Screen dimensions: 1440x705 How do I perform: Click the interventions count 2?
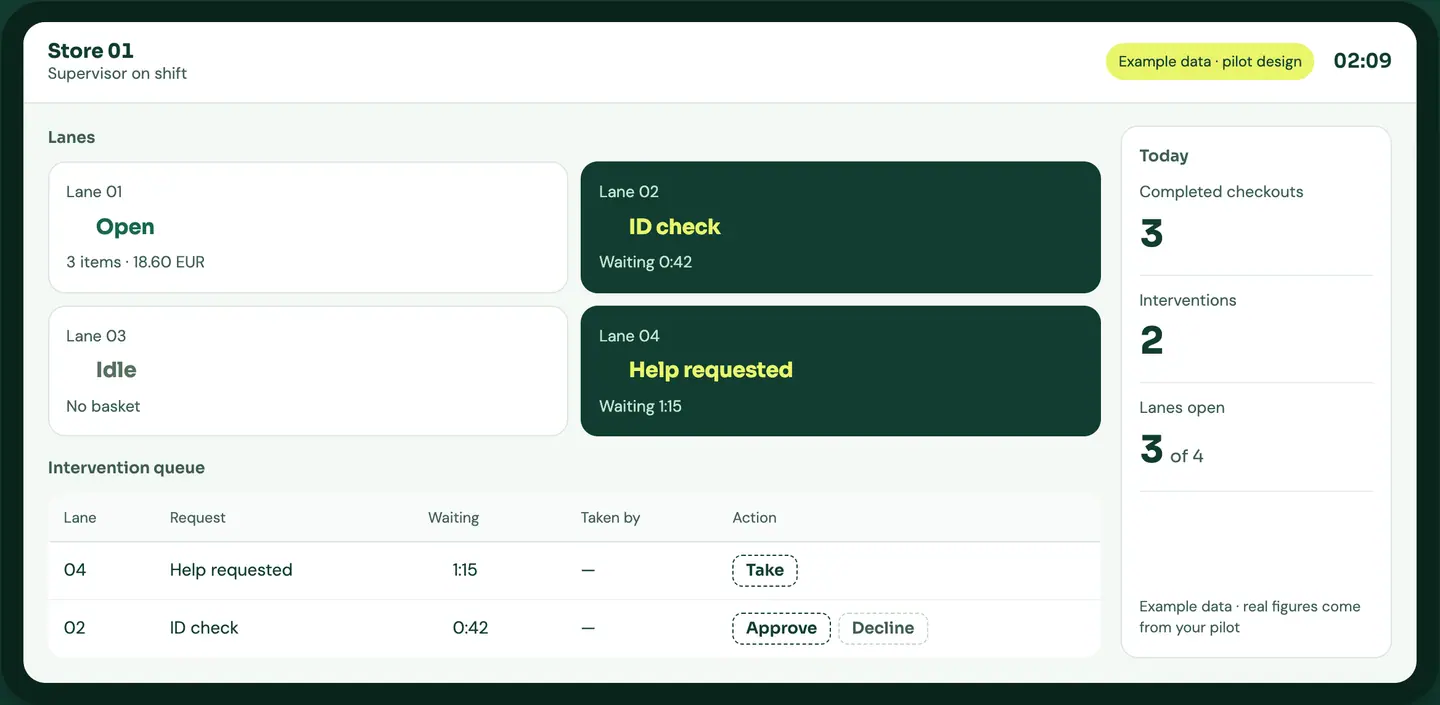1152,341
